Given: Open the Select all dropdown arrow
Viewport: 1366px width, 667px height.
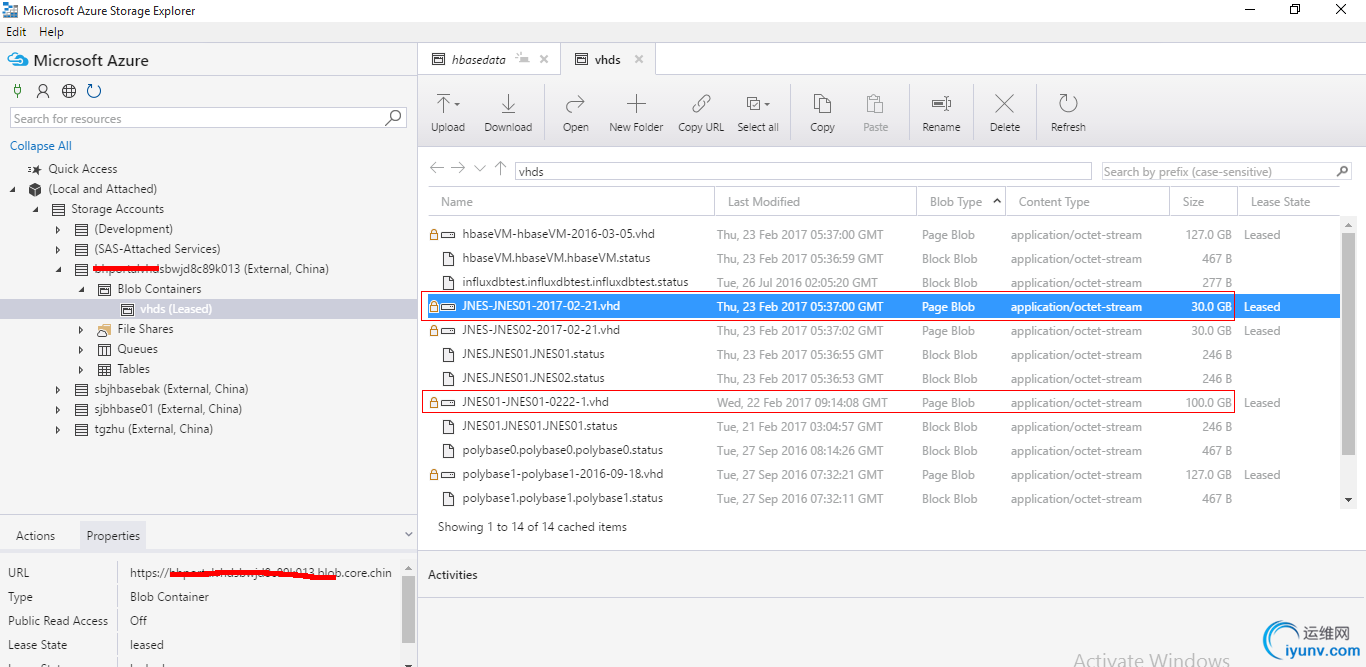Looking at the screenshot, I should coord(767,104).
